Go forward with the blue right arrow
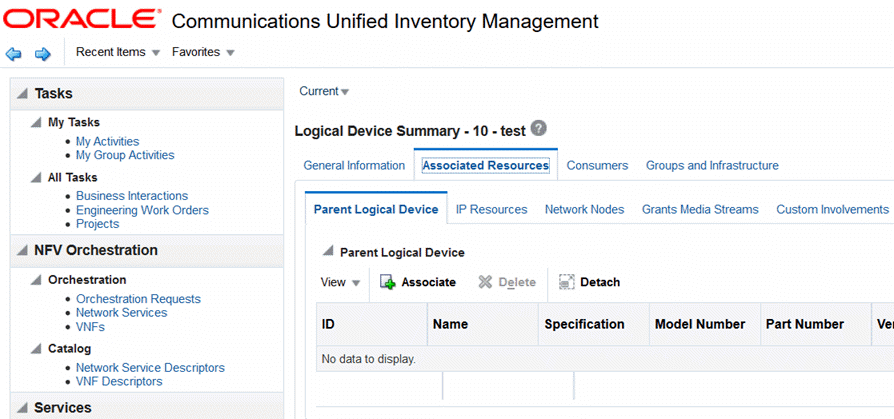Screen dimensions: 894x419 43,54
